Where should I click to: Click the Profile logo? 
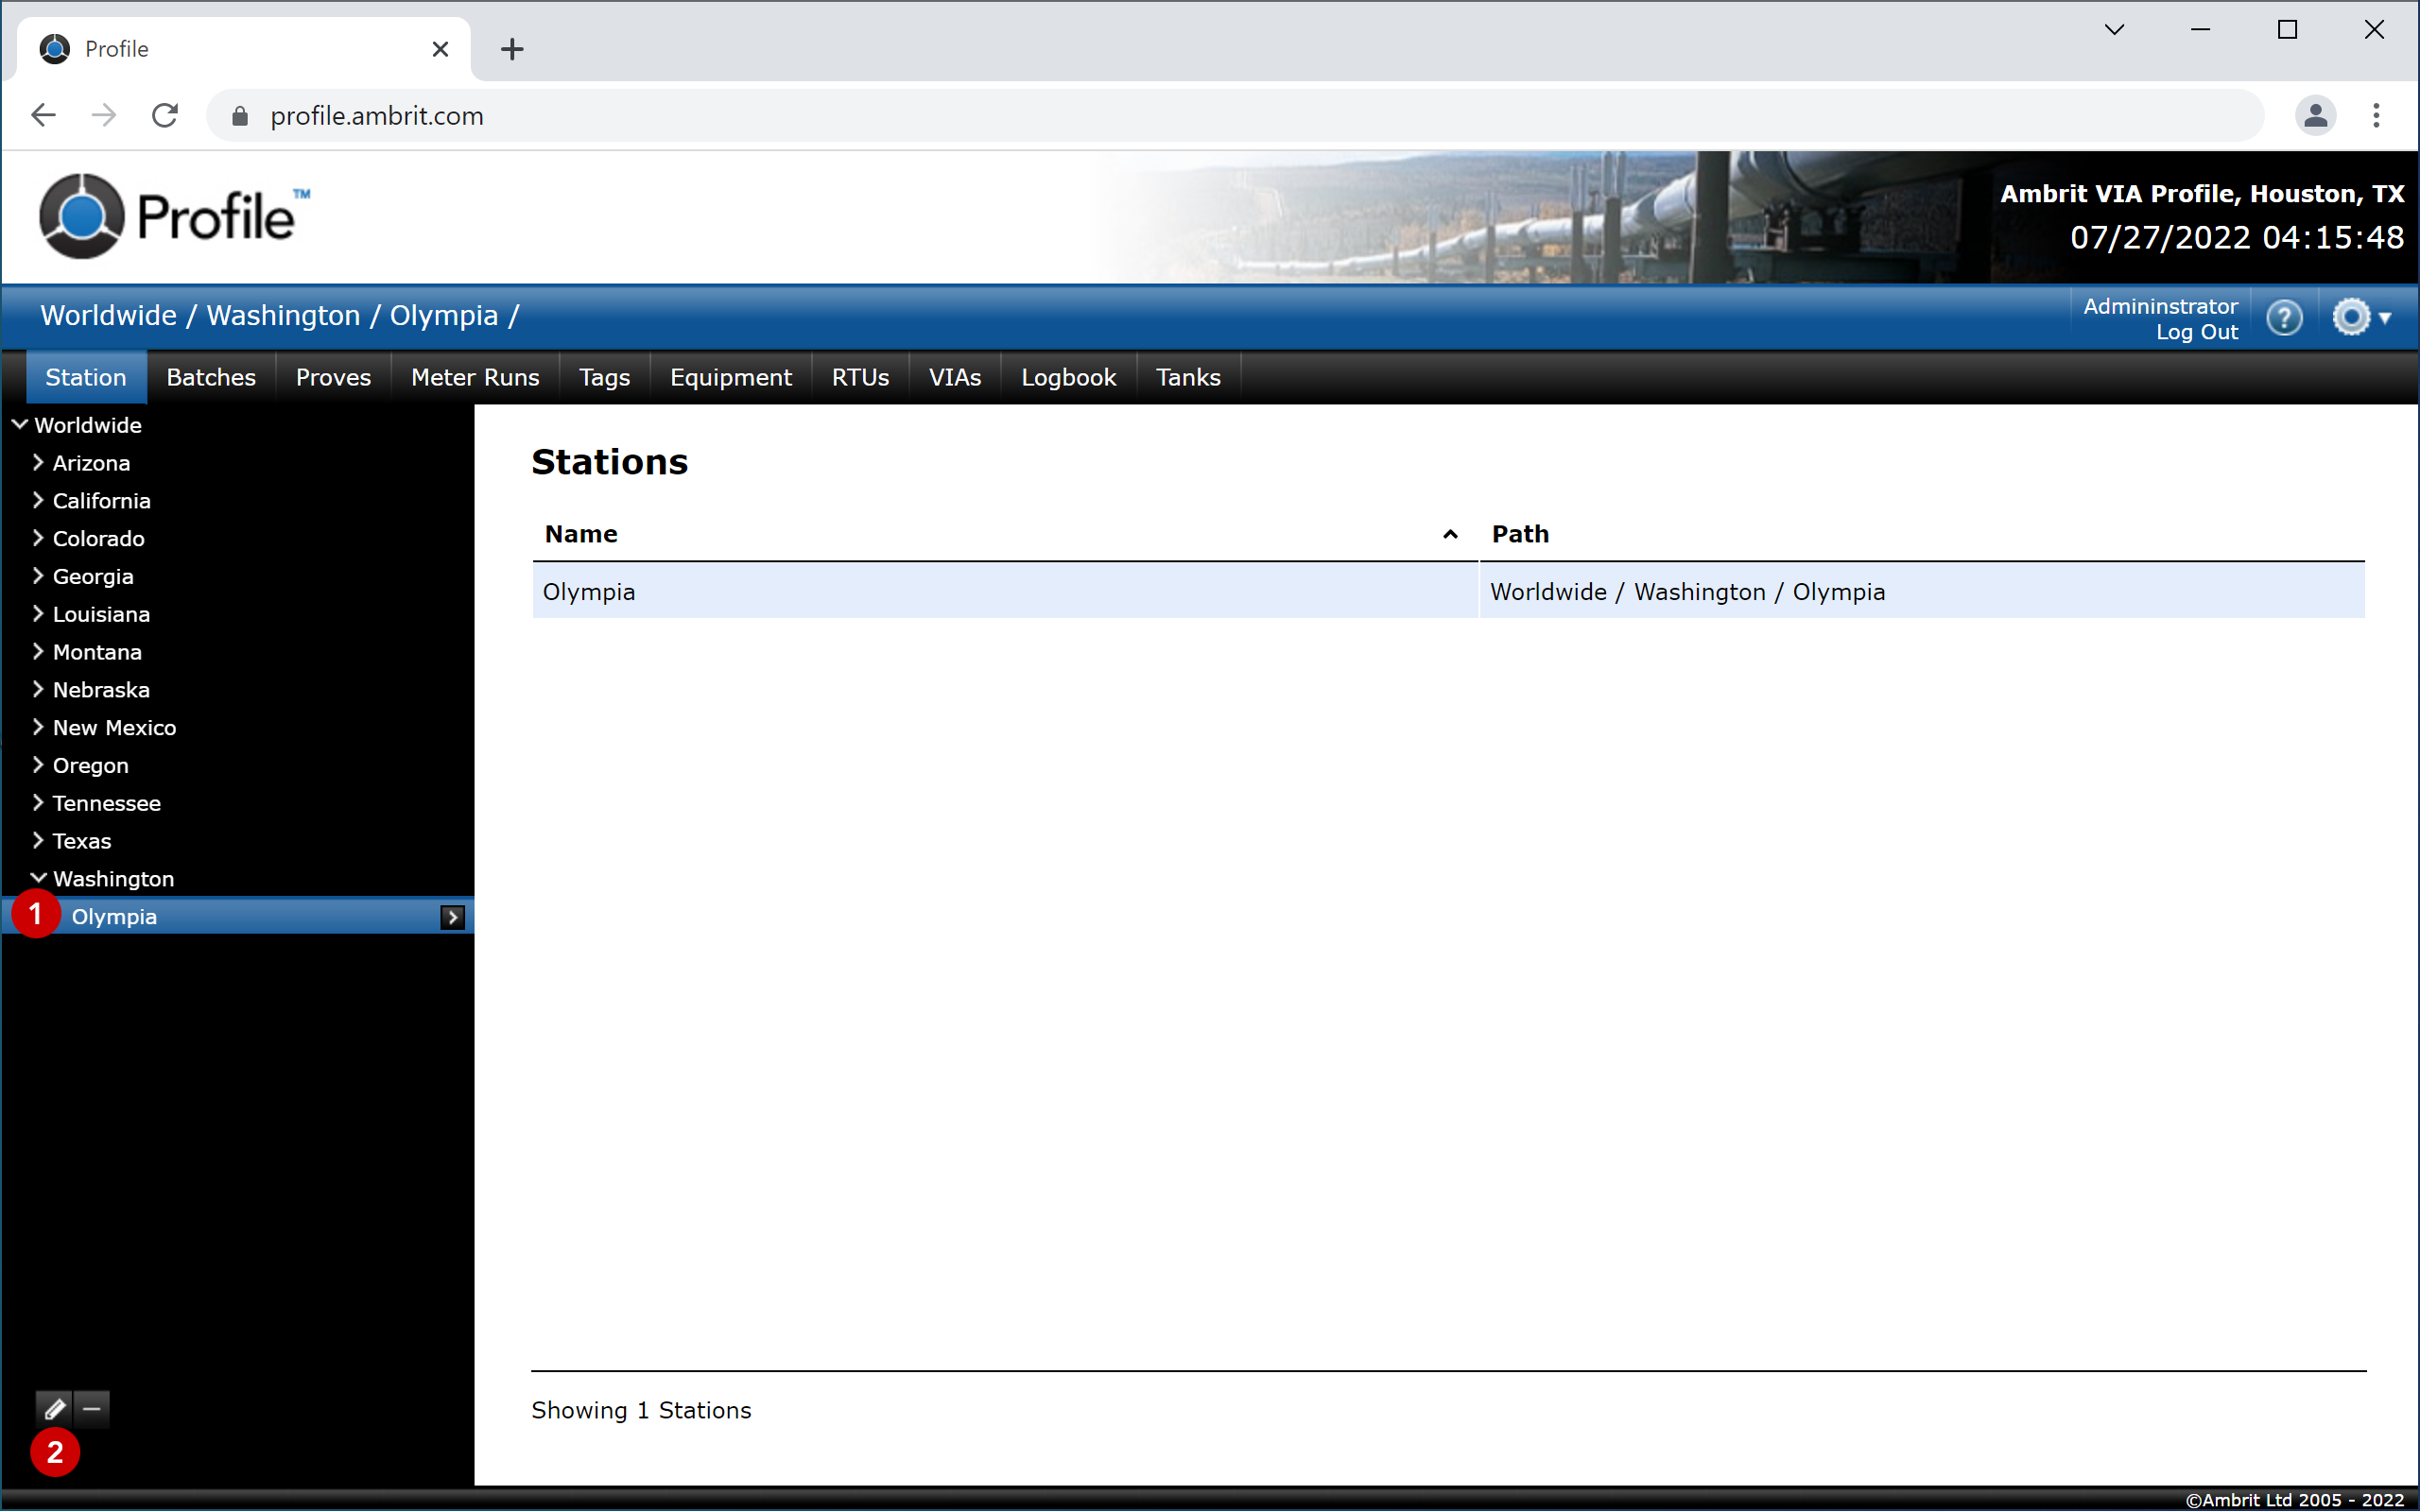pos(175,216)
